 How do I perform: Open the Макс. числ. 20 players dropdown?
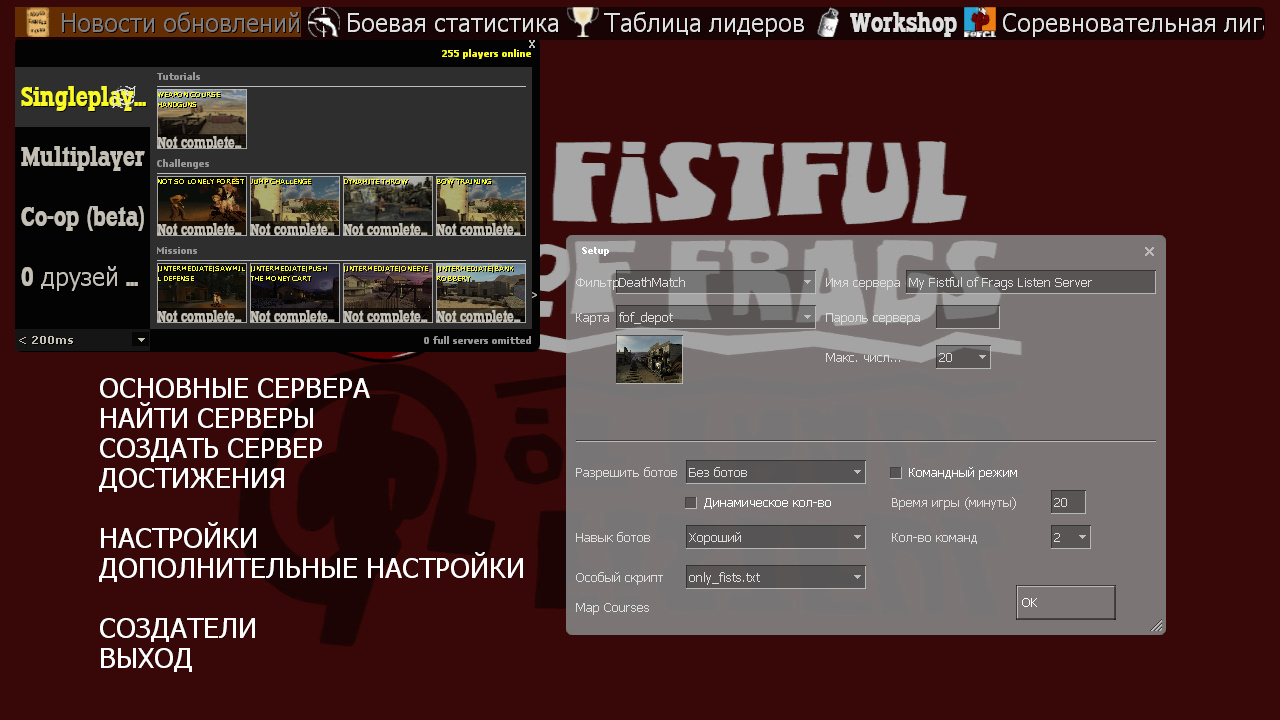pyautogui.click(x=963, y=357)
